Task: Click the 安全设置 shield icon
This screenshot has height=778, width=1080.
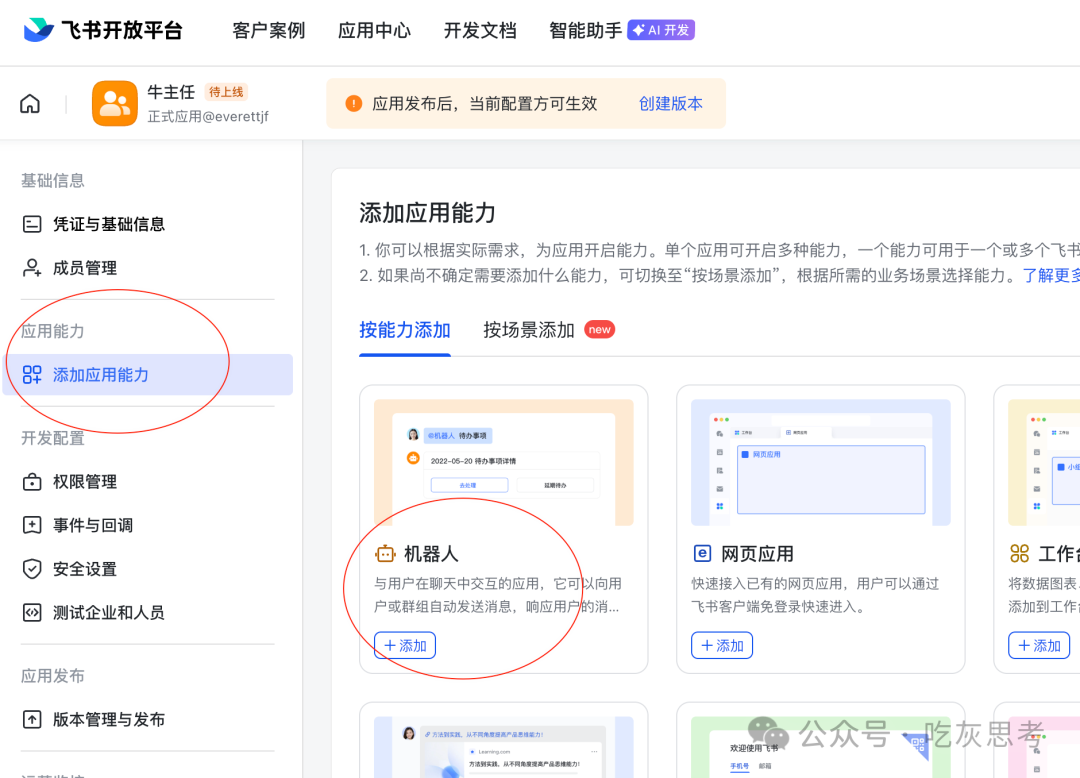Action: 32,569
